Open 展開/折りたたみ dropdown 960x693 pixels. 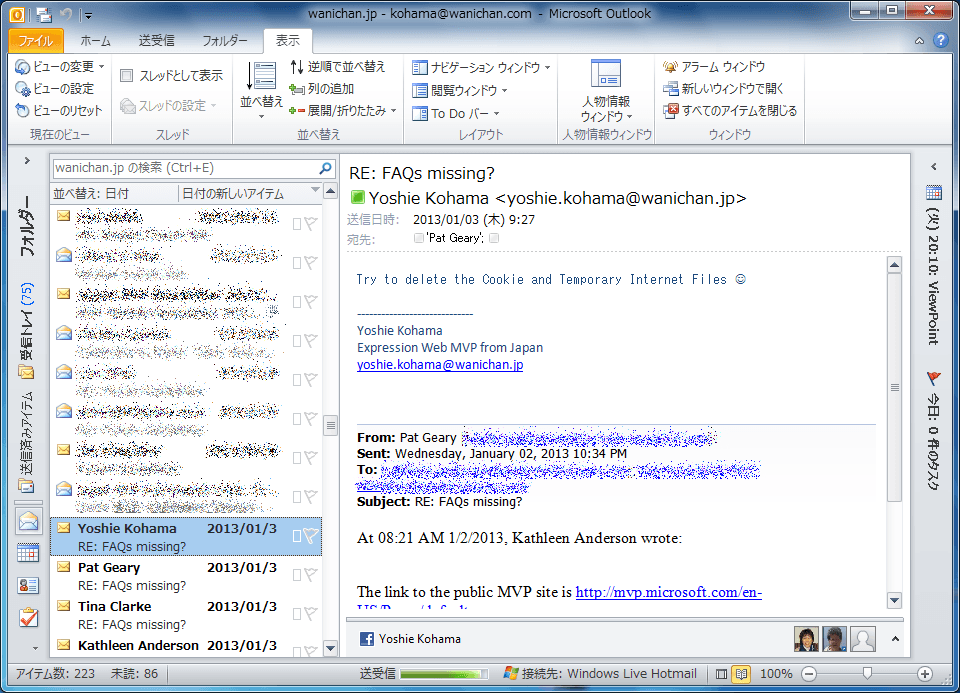coord(343,111)
